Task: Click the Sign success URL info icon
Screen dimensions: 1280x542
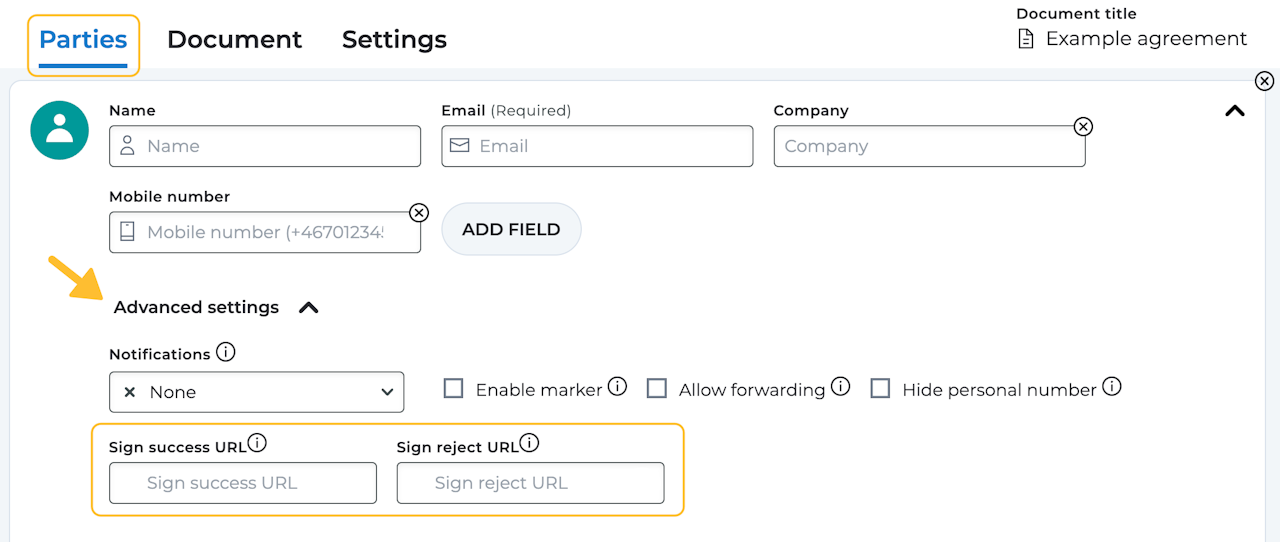Action: (x=257, y=443)
